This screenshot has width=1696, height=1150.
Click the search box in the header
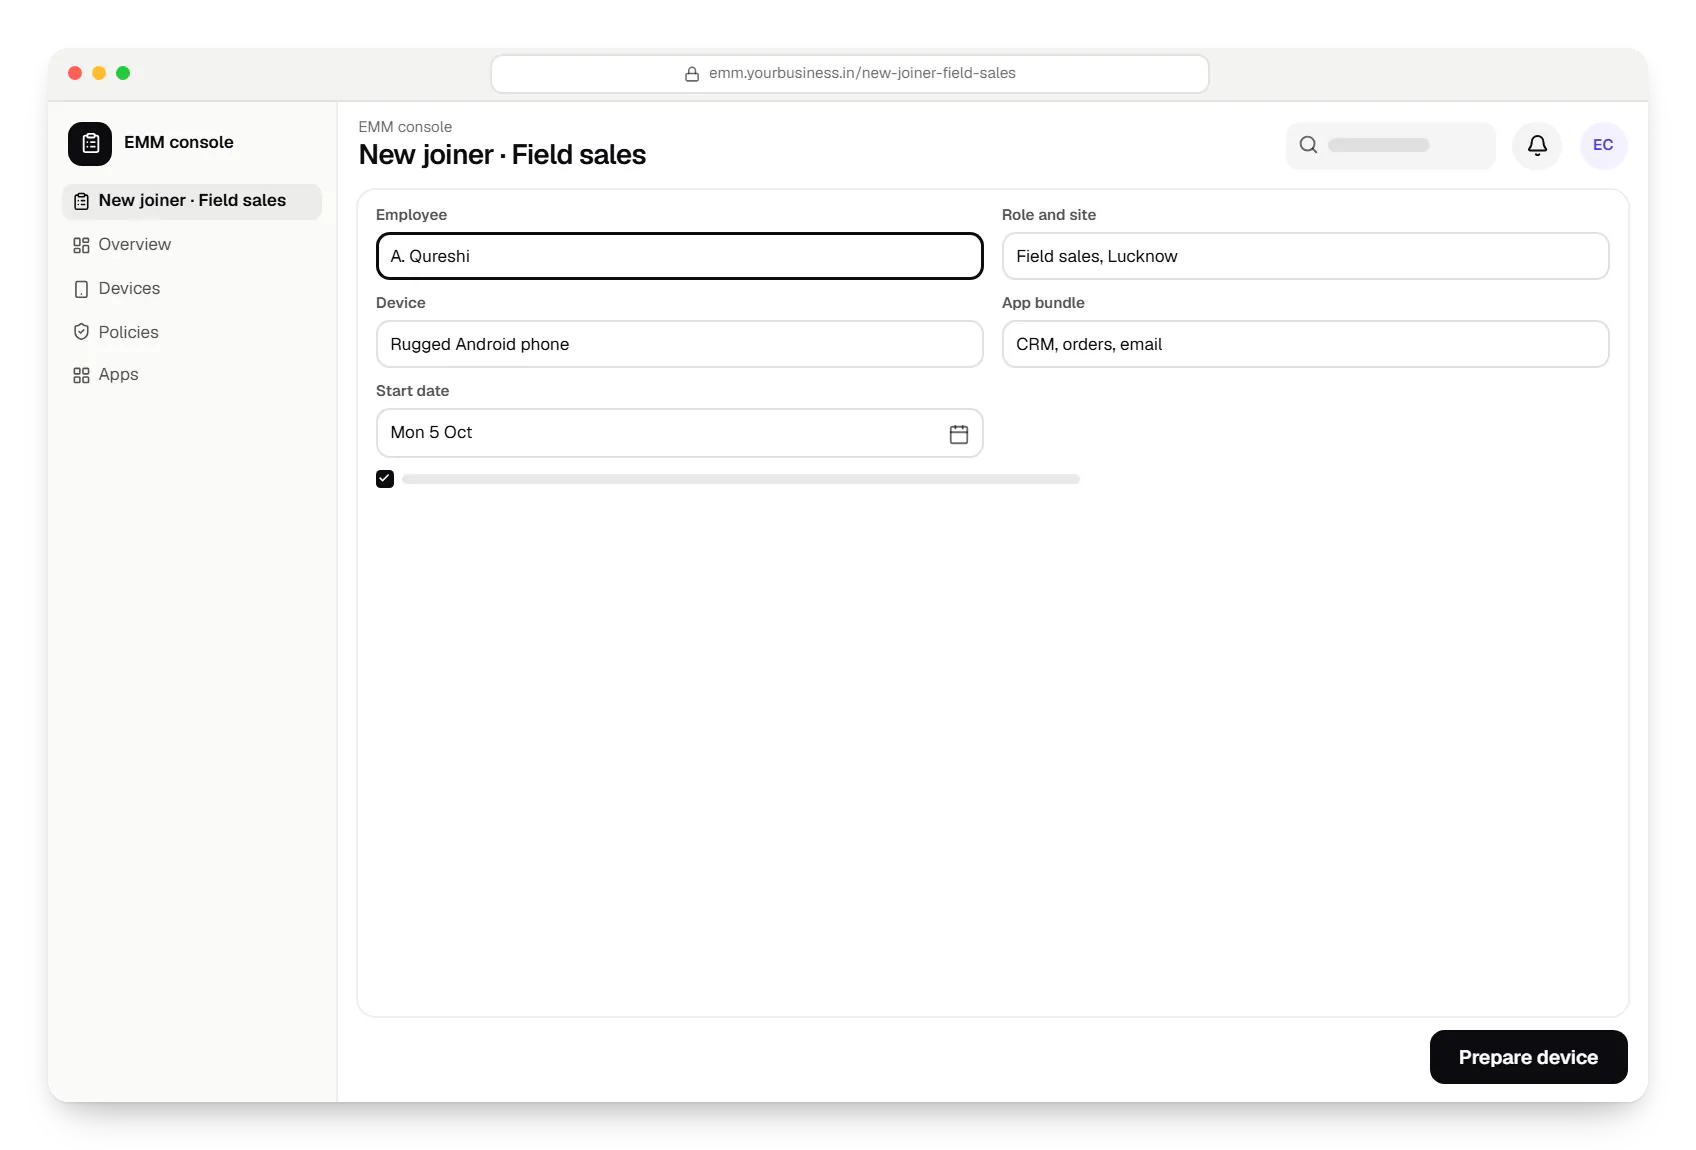[x=1390, y=146]
